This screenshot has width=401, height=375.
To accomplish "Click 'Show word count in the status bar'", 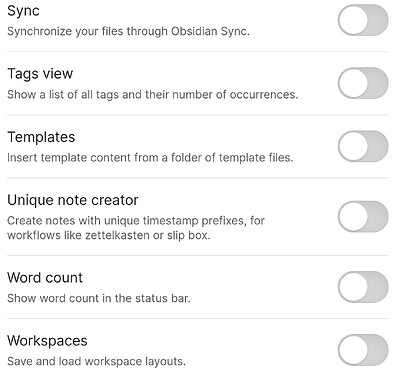I will (99, 298).
